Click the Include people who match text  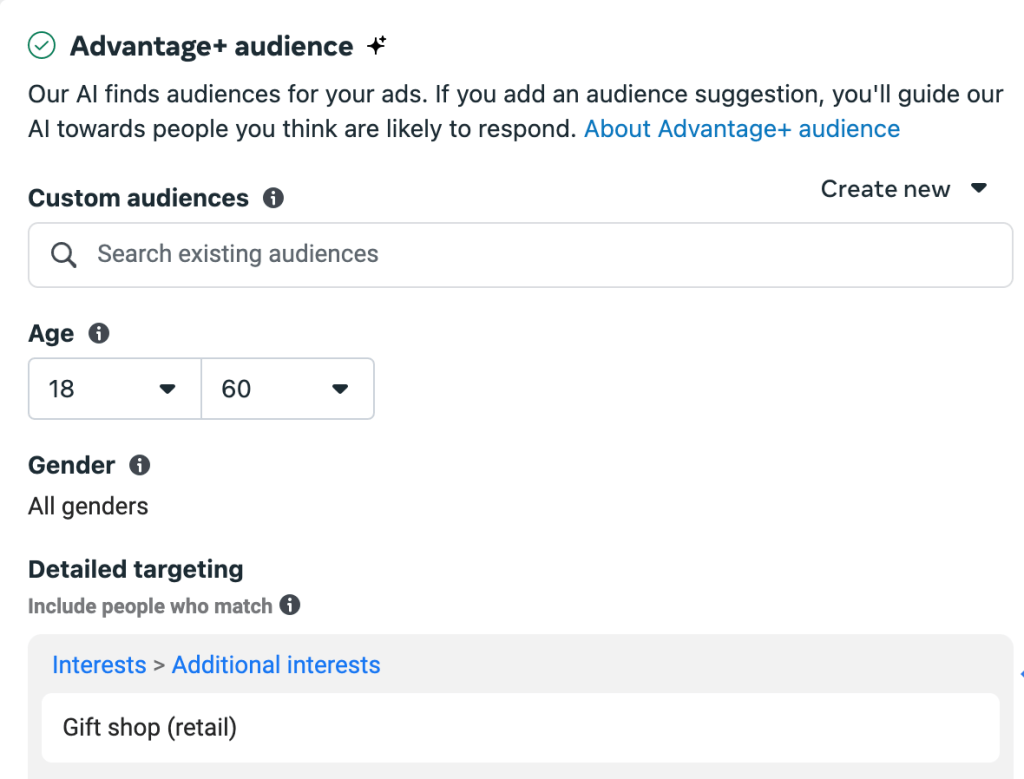coord(150,606)
